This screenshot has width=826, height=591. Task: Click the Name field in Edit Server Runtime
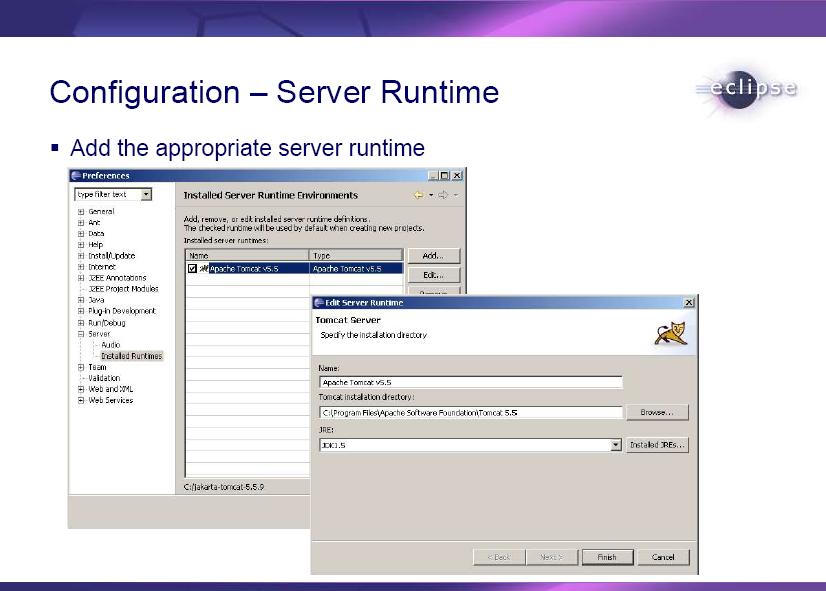[x=470, y=382]
